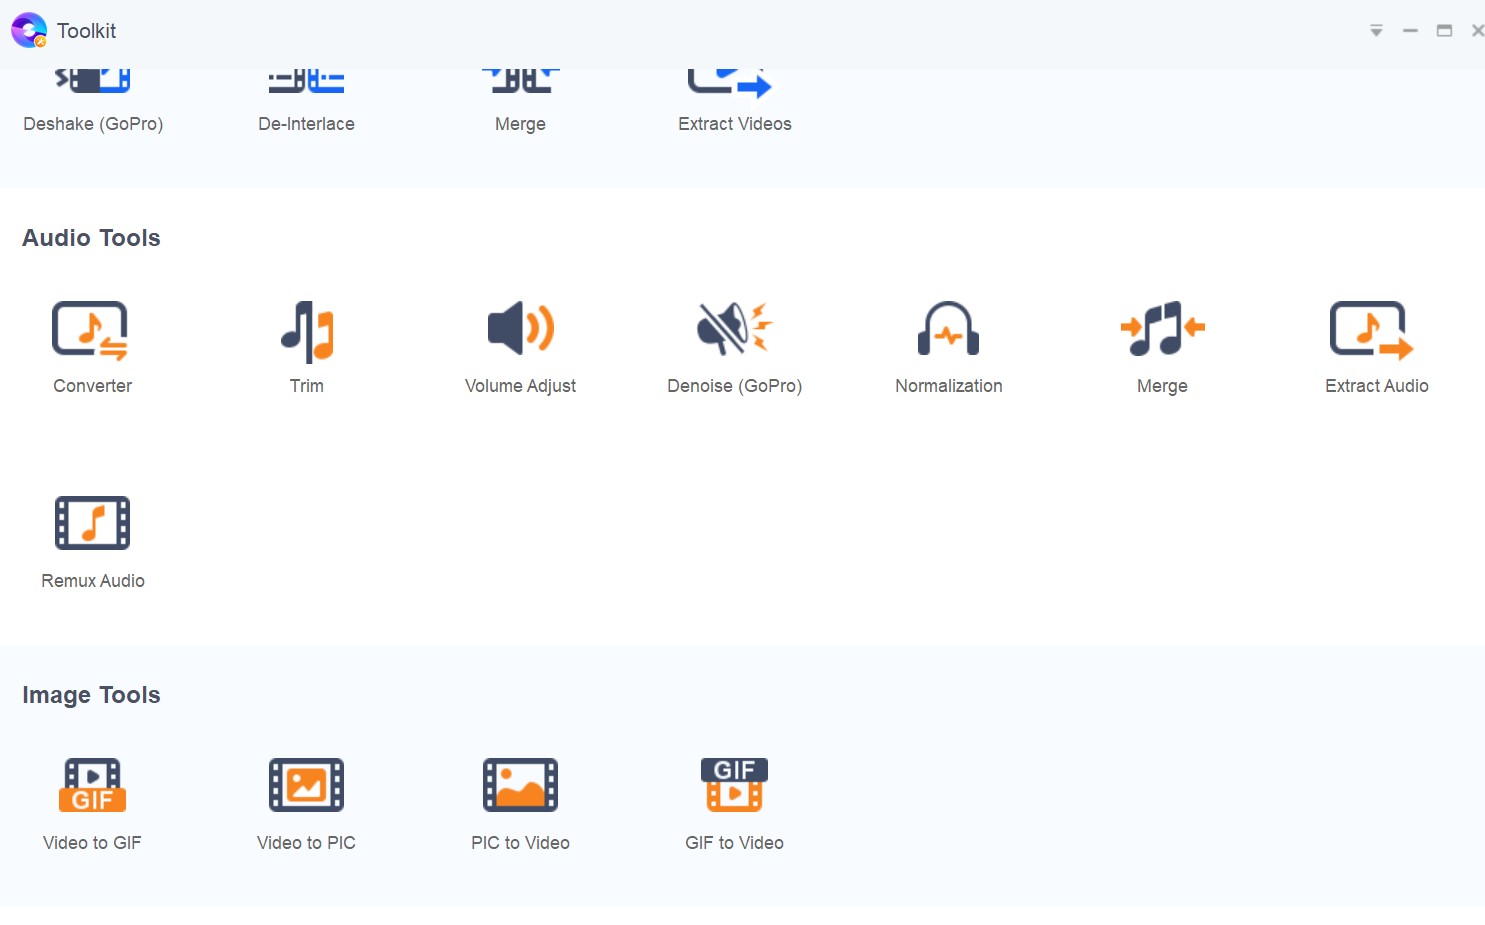
Task: Open the De-Interlace video tool
Action: pyautogui.click(x=306, y=102)
